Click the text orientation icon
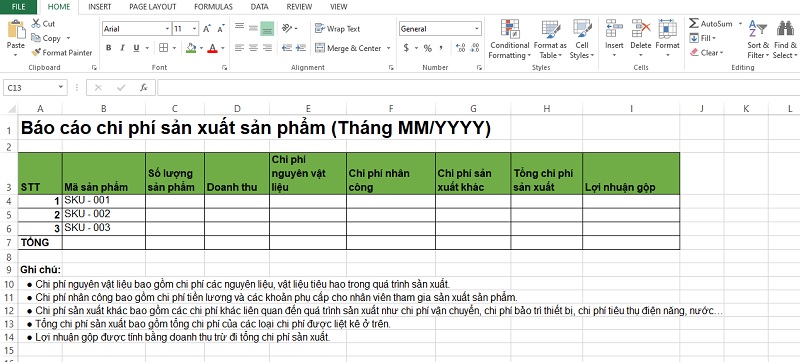Image resolution: width=800 pixels, height=362 pixels. 287,28
